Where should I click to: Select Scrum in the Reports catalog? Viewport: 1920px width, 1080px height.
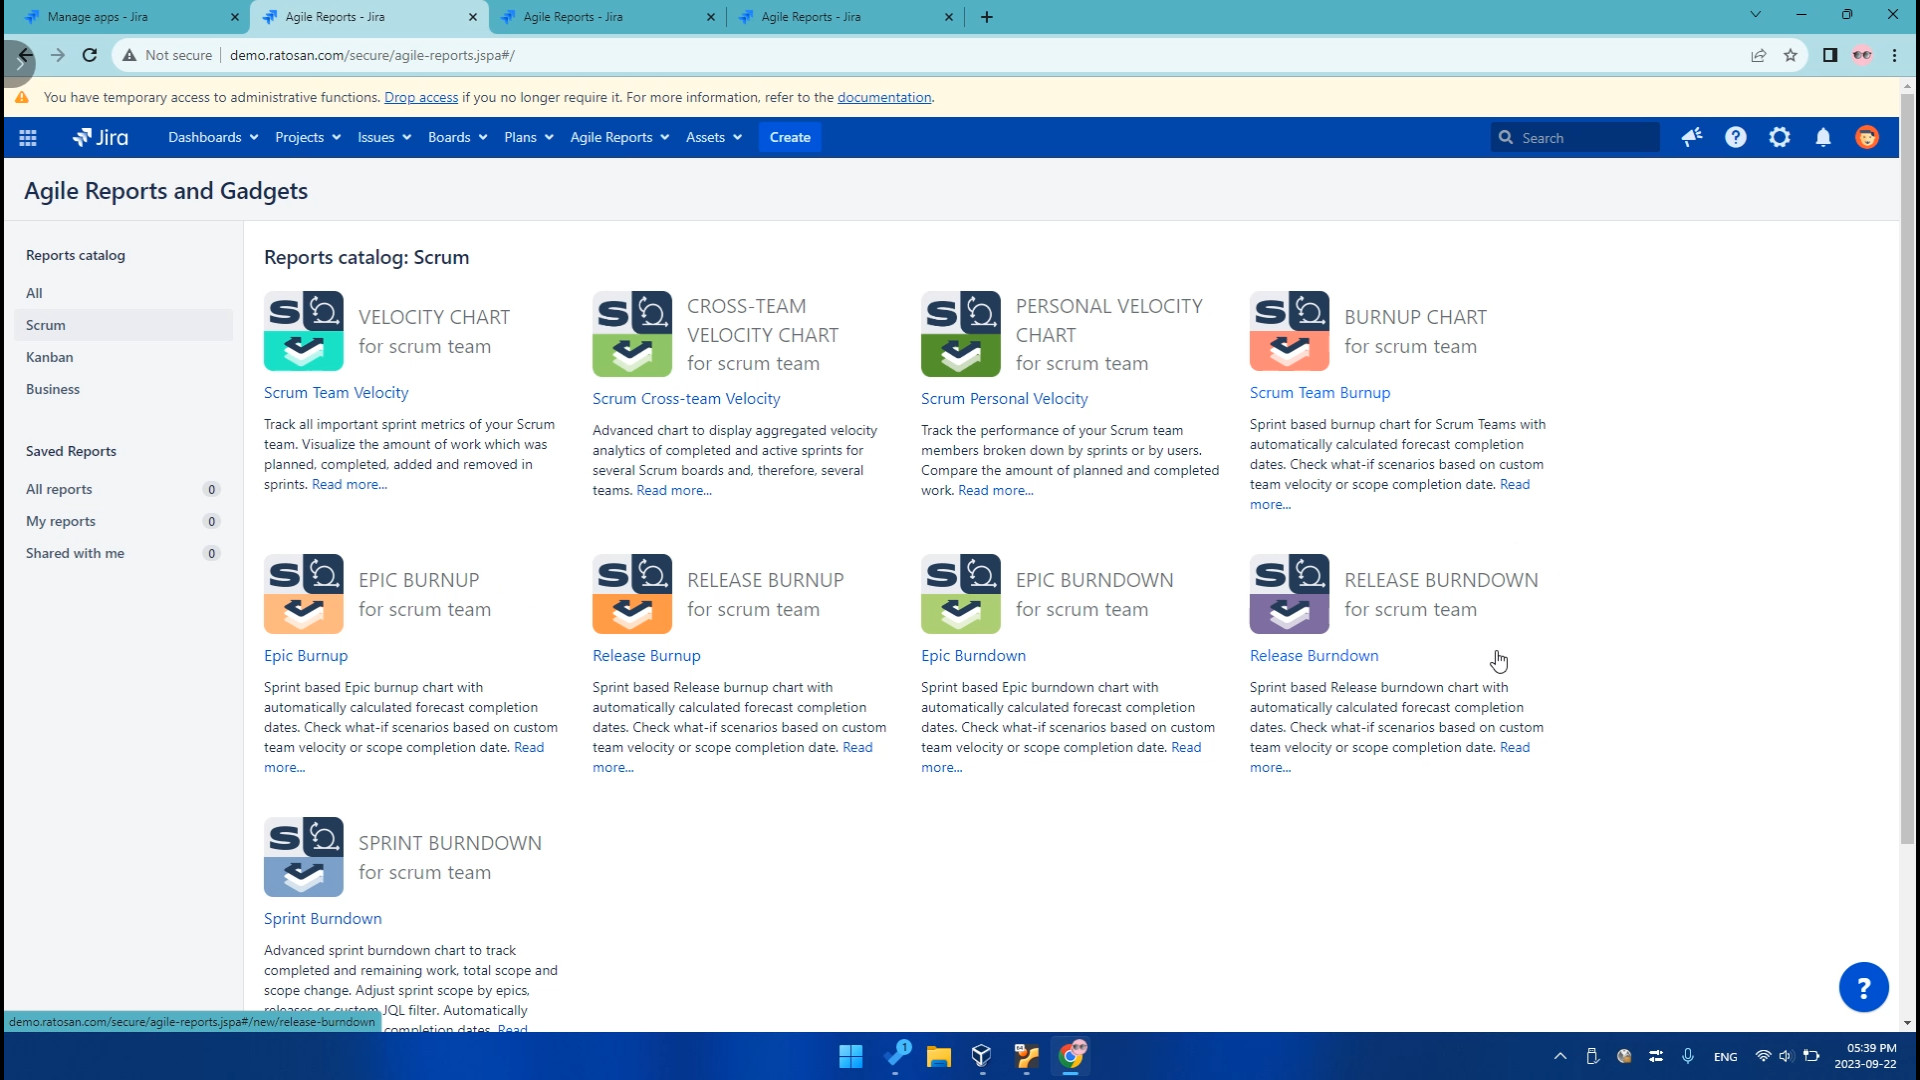coord(123,325)
